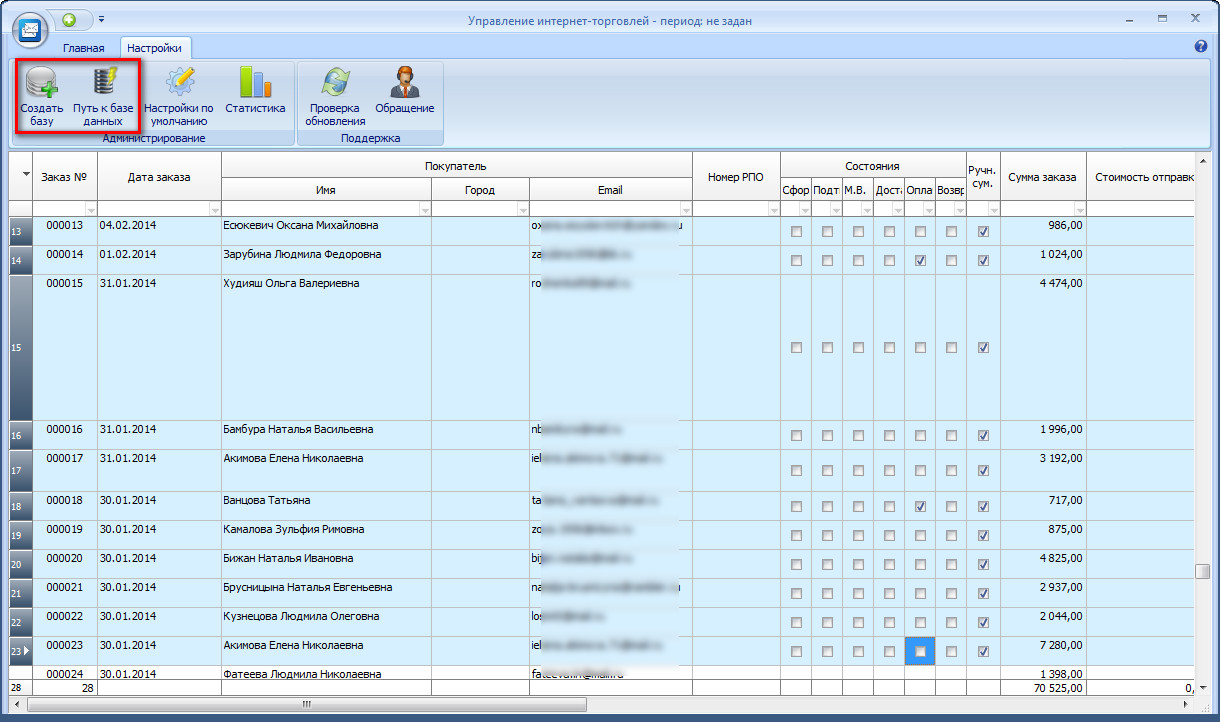Image resolution: width=1220 pixels, height=722 pixels.
Task: Check Сфор checkbox for order 000018
Action: coord(796,507)
